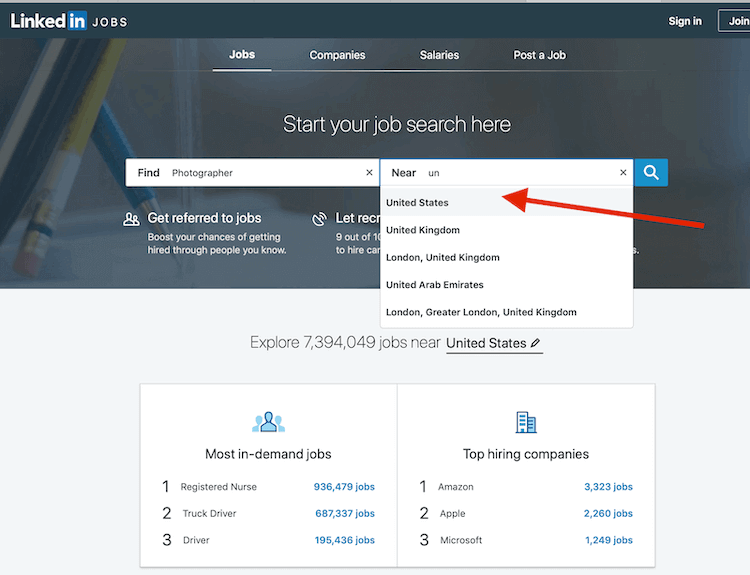The image size is (750, 575).
Task: Click into the Near location input field
Action: tap(520, 173)
